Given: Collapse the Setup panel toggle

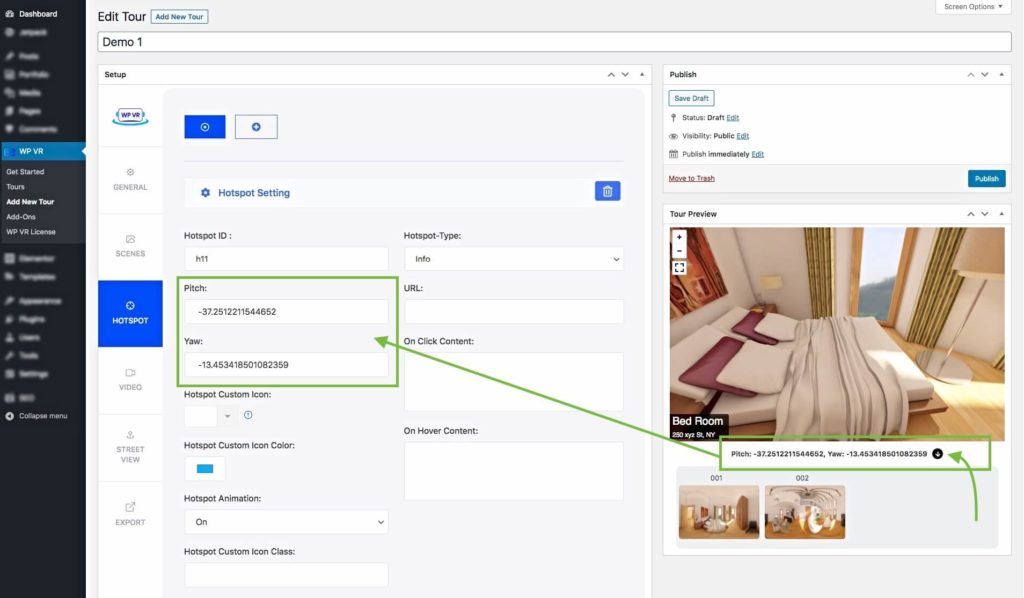Looking at the screenshot, I should (x=642, y=74).
